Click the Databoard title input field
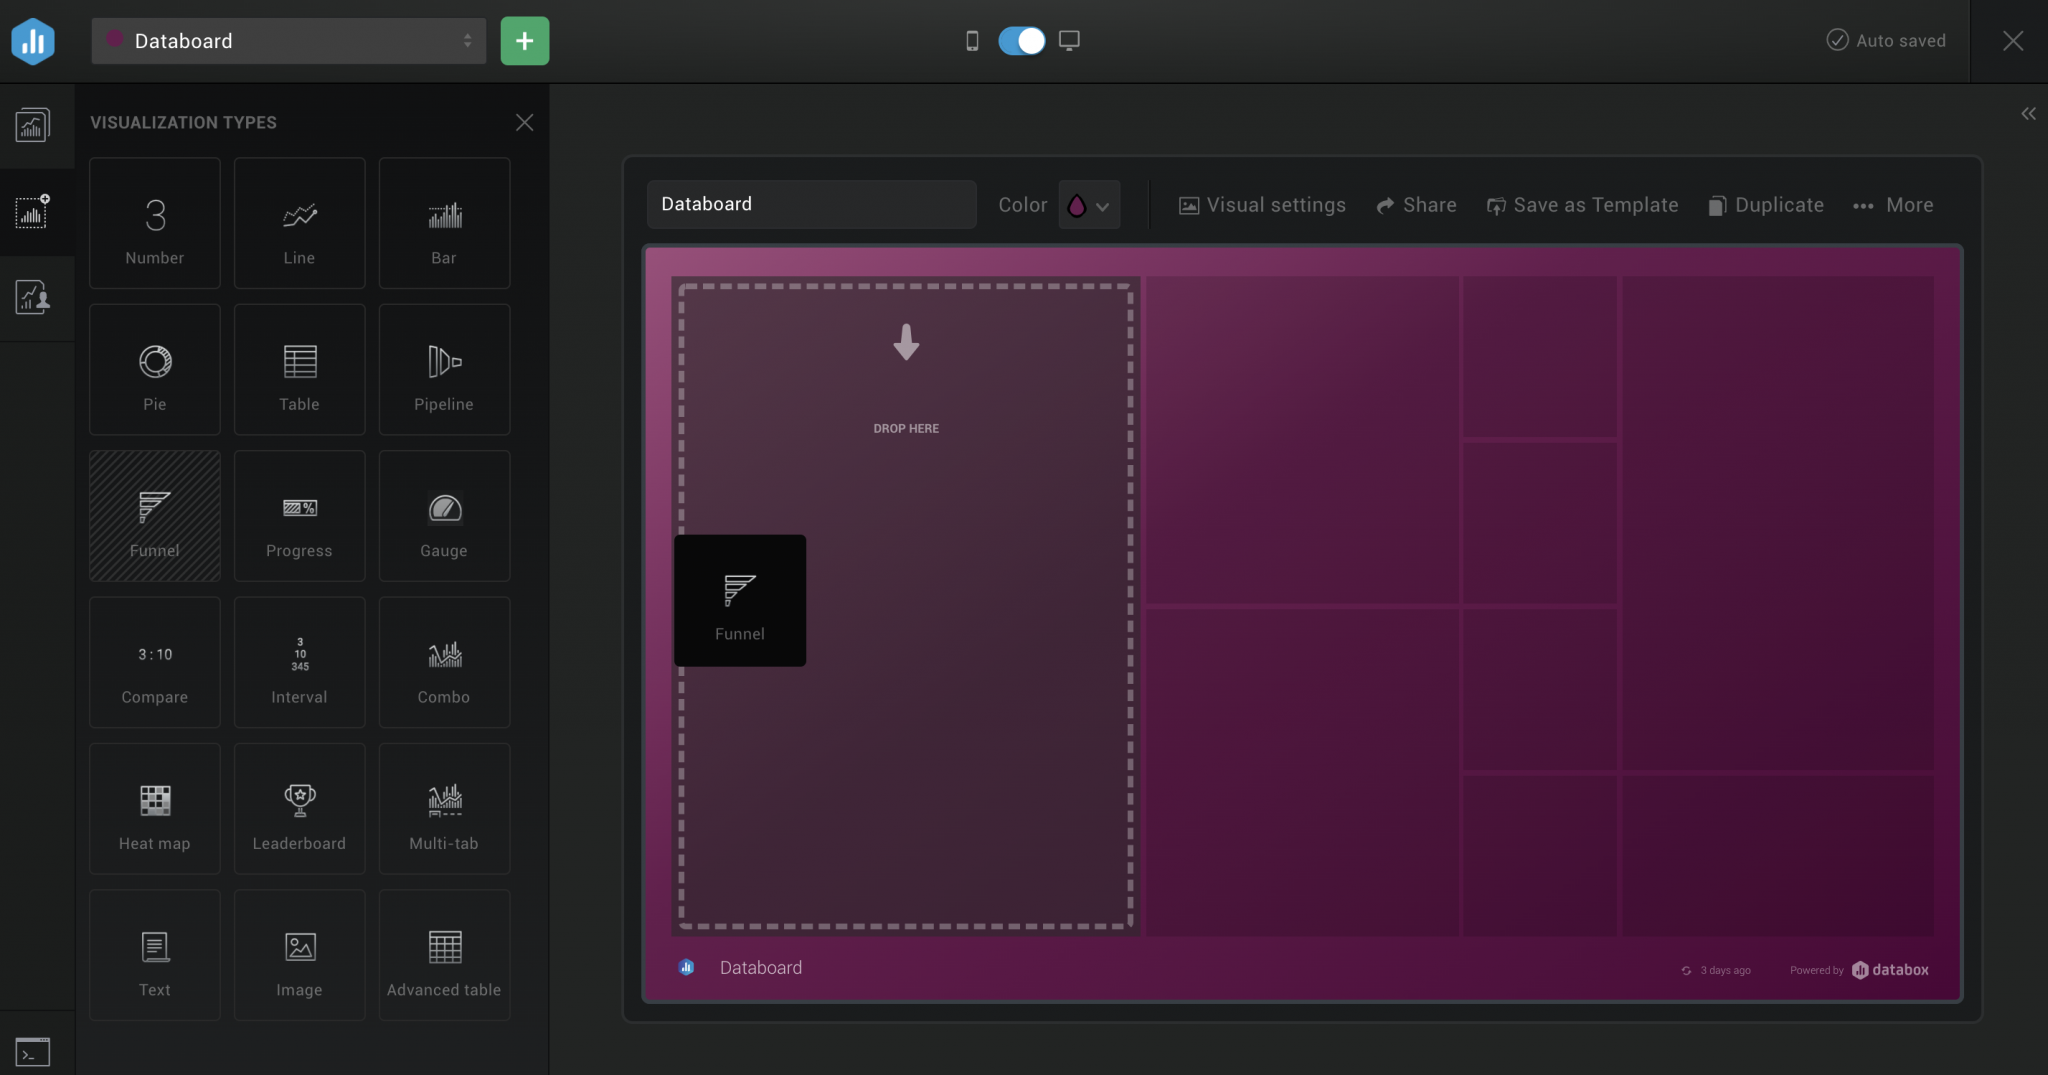The width and height of the screenshot is (2048, 1075). click(811, 204)
